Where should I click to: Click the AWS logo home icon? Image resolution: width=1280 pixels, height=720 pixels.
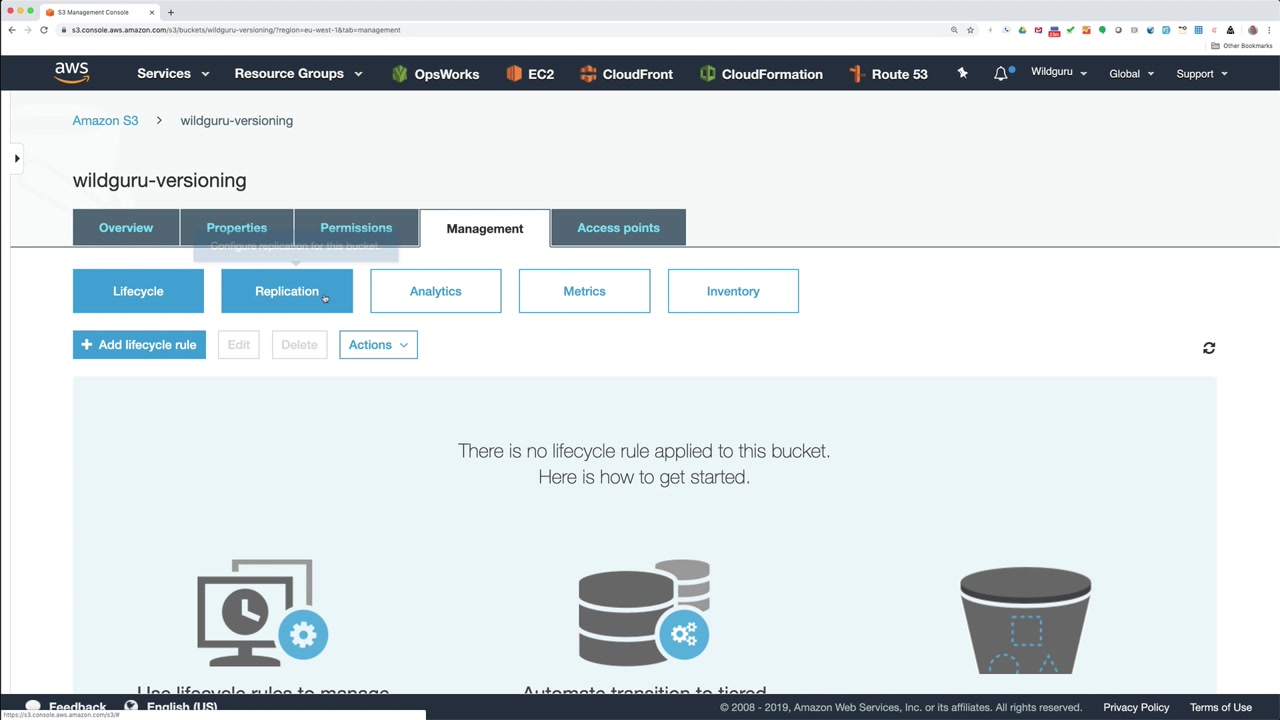coord(72,73)
